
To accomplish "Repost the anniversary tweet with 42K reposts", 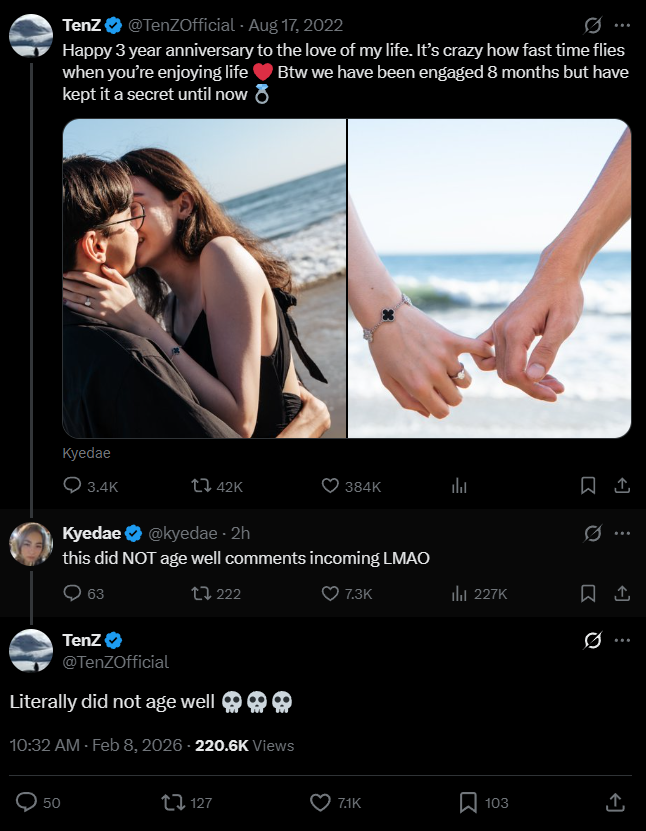I will [201, 486].
